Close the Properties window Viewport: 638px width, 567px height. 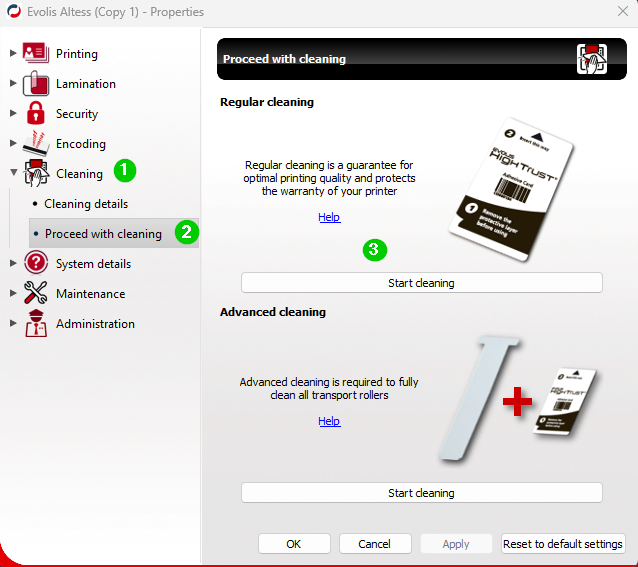pos(623,11)
